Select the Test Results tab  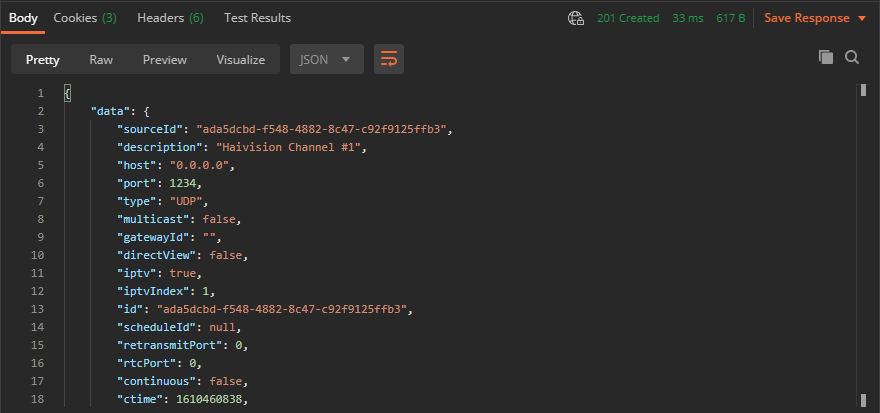257,18
